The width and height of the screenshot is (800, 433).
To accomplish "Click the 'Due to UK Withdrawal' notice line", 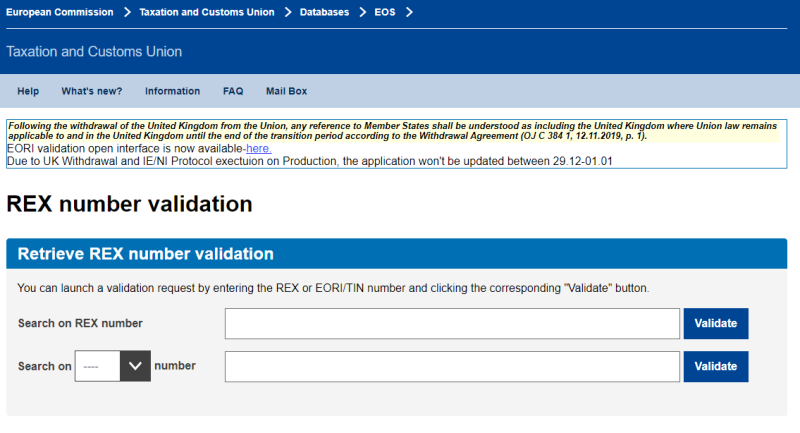I will point(309,161).
